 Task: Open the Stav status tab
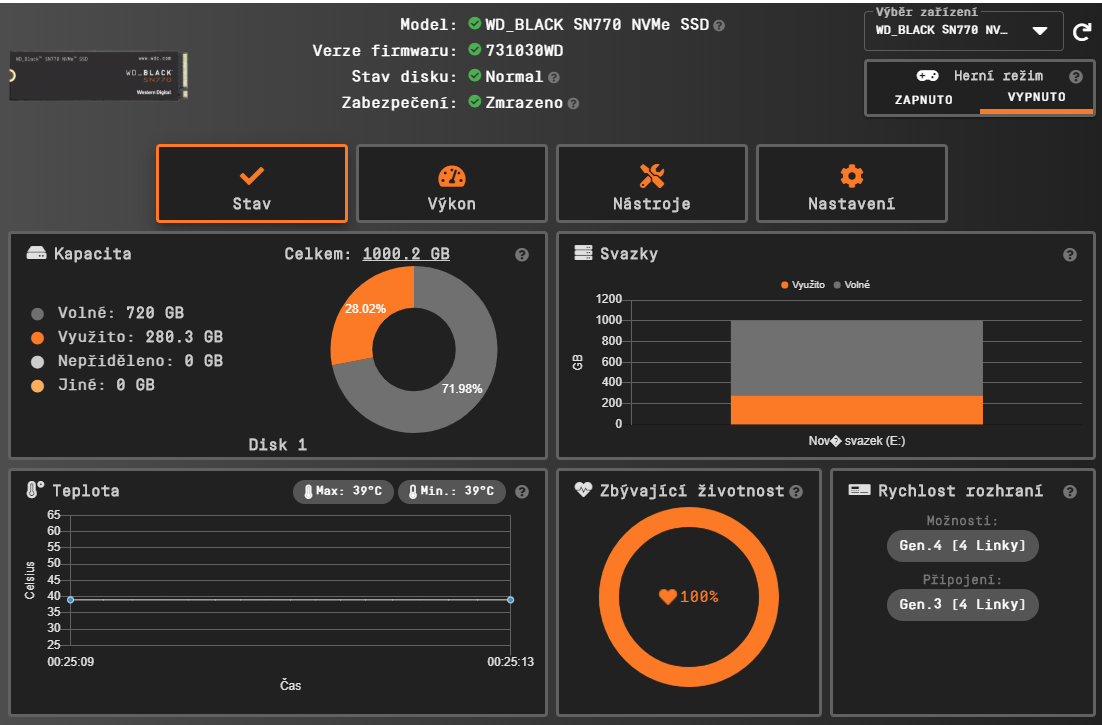[x=252, y=183]
